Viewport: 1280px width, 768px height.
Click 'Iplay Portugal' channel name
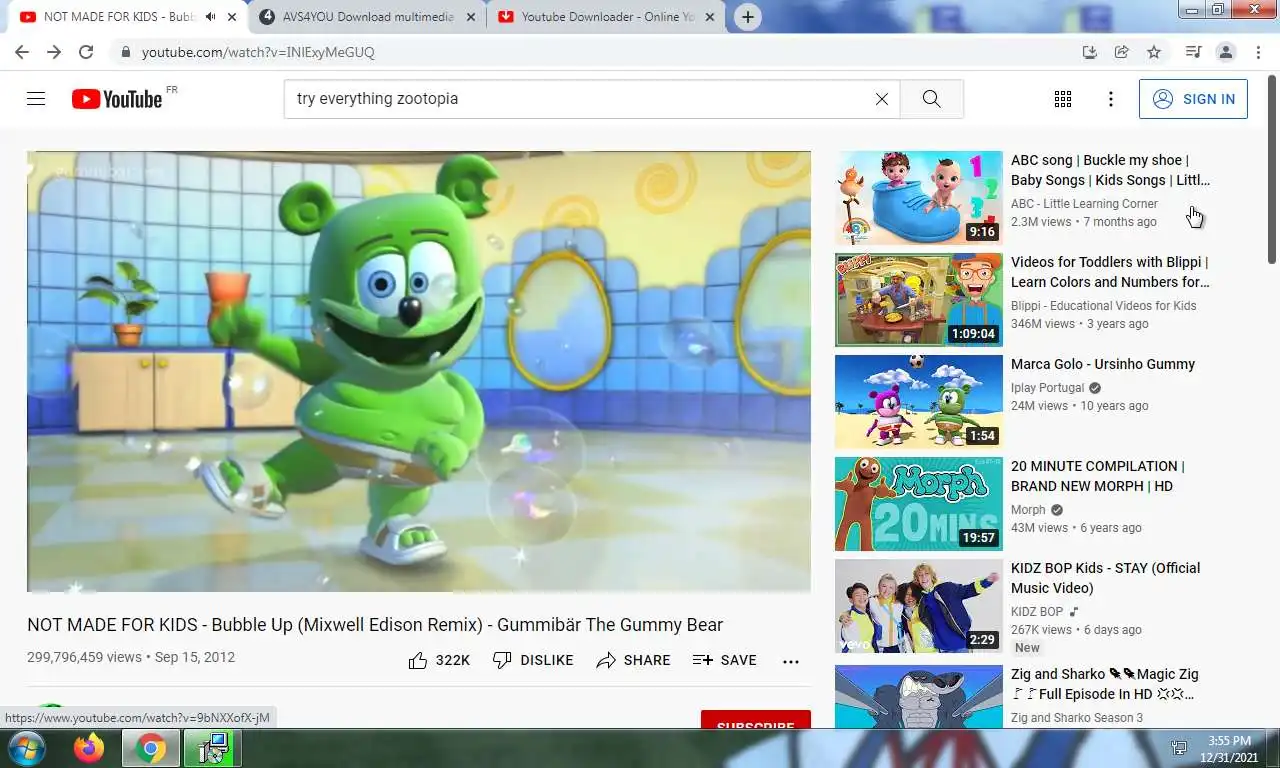click(1047, 388)
